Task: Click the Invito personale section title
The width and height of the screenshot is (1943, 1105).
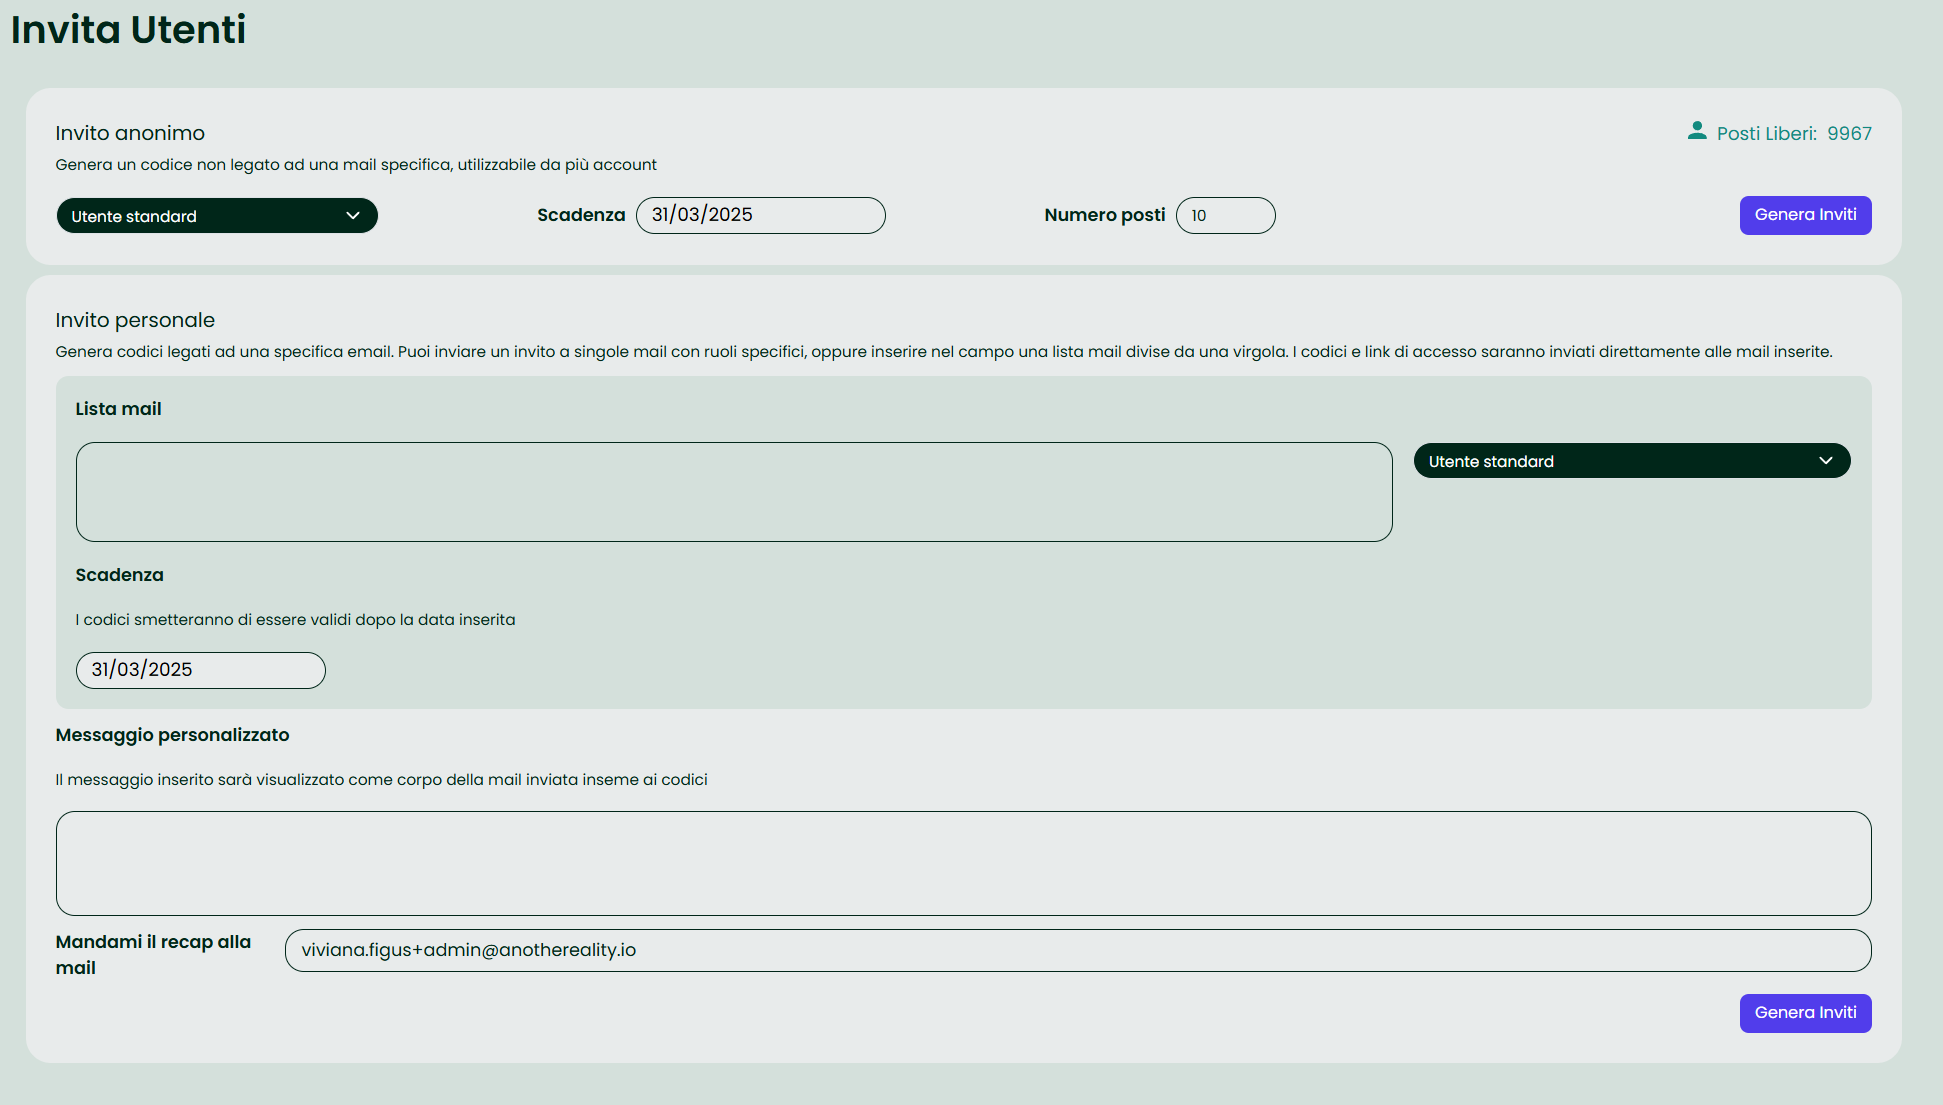Action: pyautogui.click(x=135, y=320)
